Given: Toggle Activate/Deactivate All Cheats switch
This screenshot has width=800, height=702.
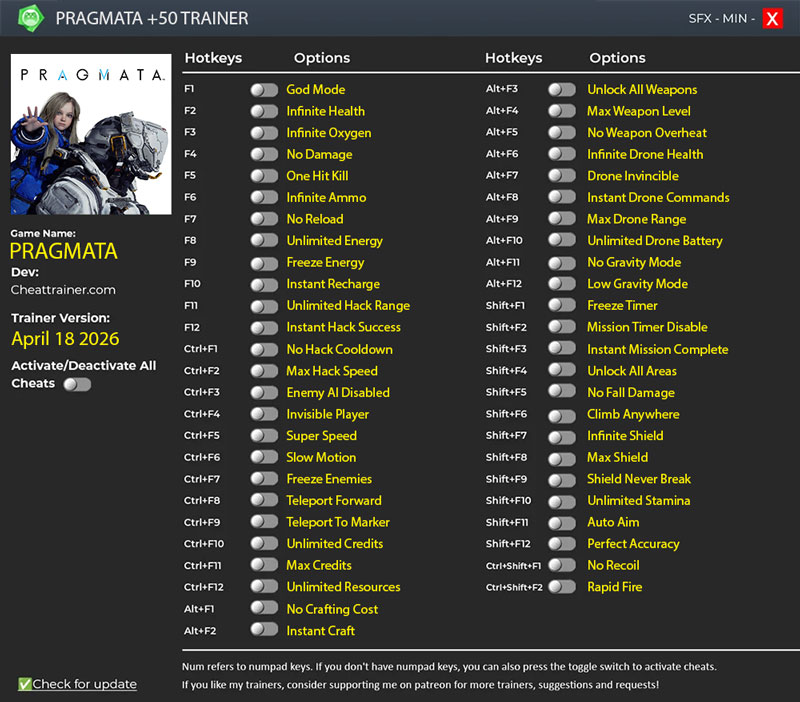Looking at the screenshot, I should [77, 384].
